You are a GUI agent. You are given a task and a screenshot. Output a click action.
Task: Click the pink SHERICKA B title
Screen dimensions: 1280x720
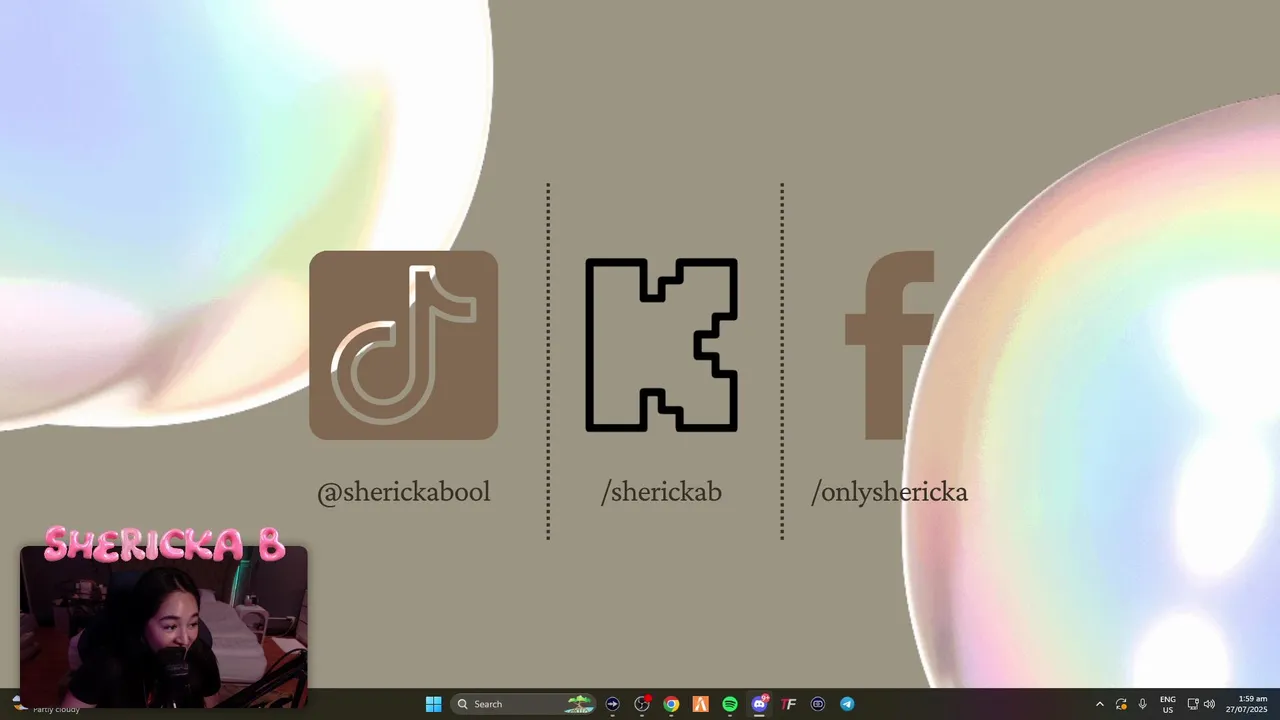(165, 544)
